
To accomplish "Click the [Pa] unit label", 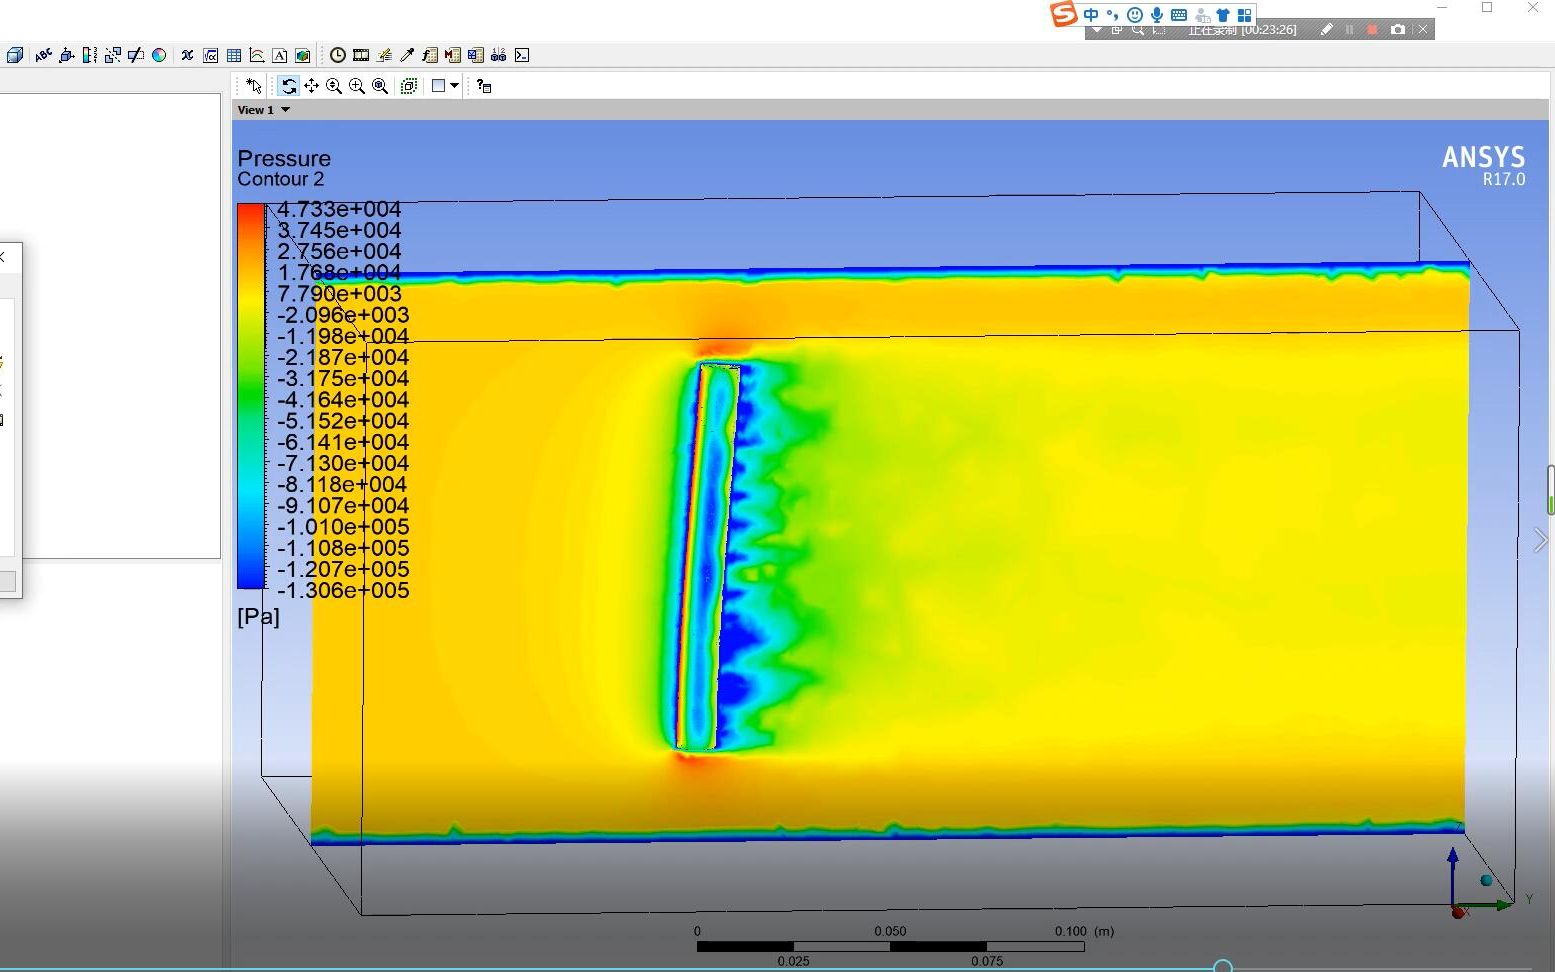I will 258,616.
